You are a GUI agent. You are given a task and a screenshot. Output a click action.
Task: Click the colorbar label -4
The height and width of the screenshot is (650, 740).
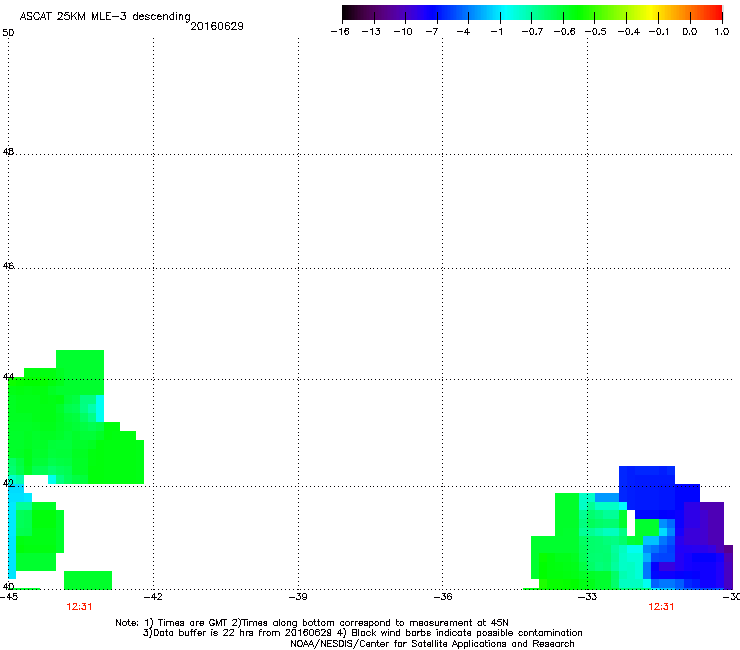(463, 32)
